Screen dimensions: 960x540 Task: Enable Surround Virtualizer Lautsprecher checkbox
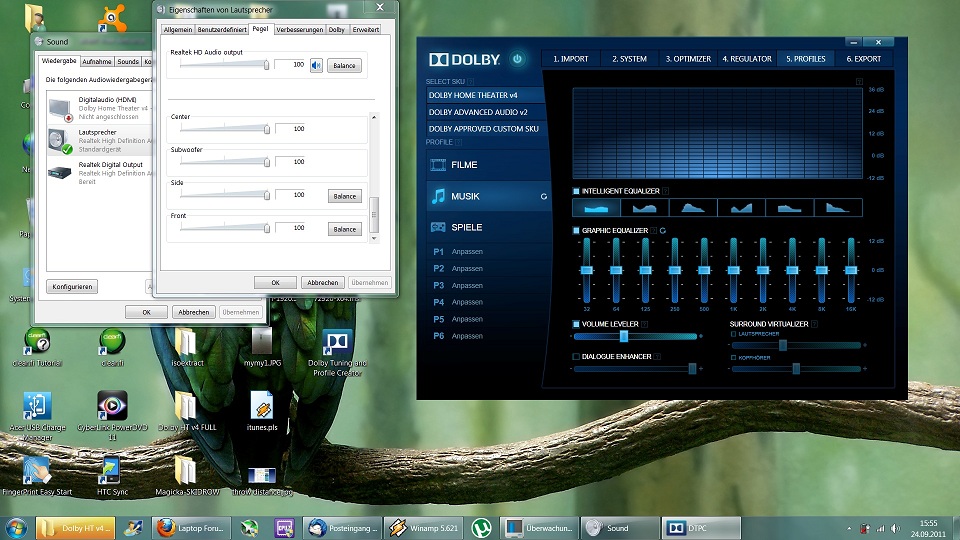click(733, 334)
